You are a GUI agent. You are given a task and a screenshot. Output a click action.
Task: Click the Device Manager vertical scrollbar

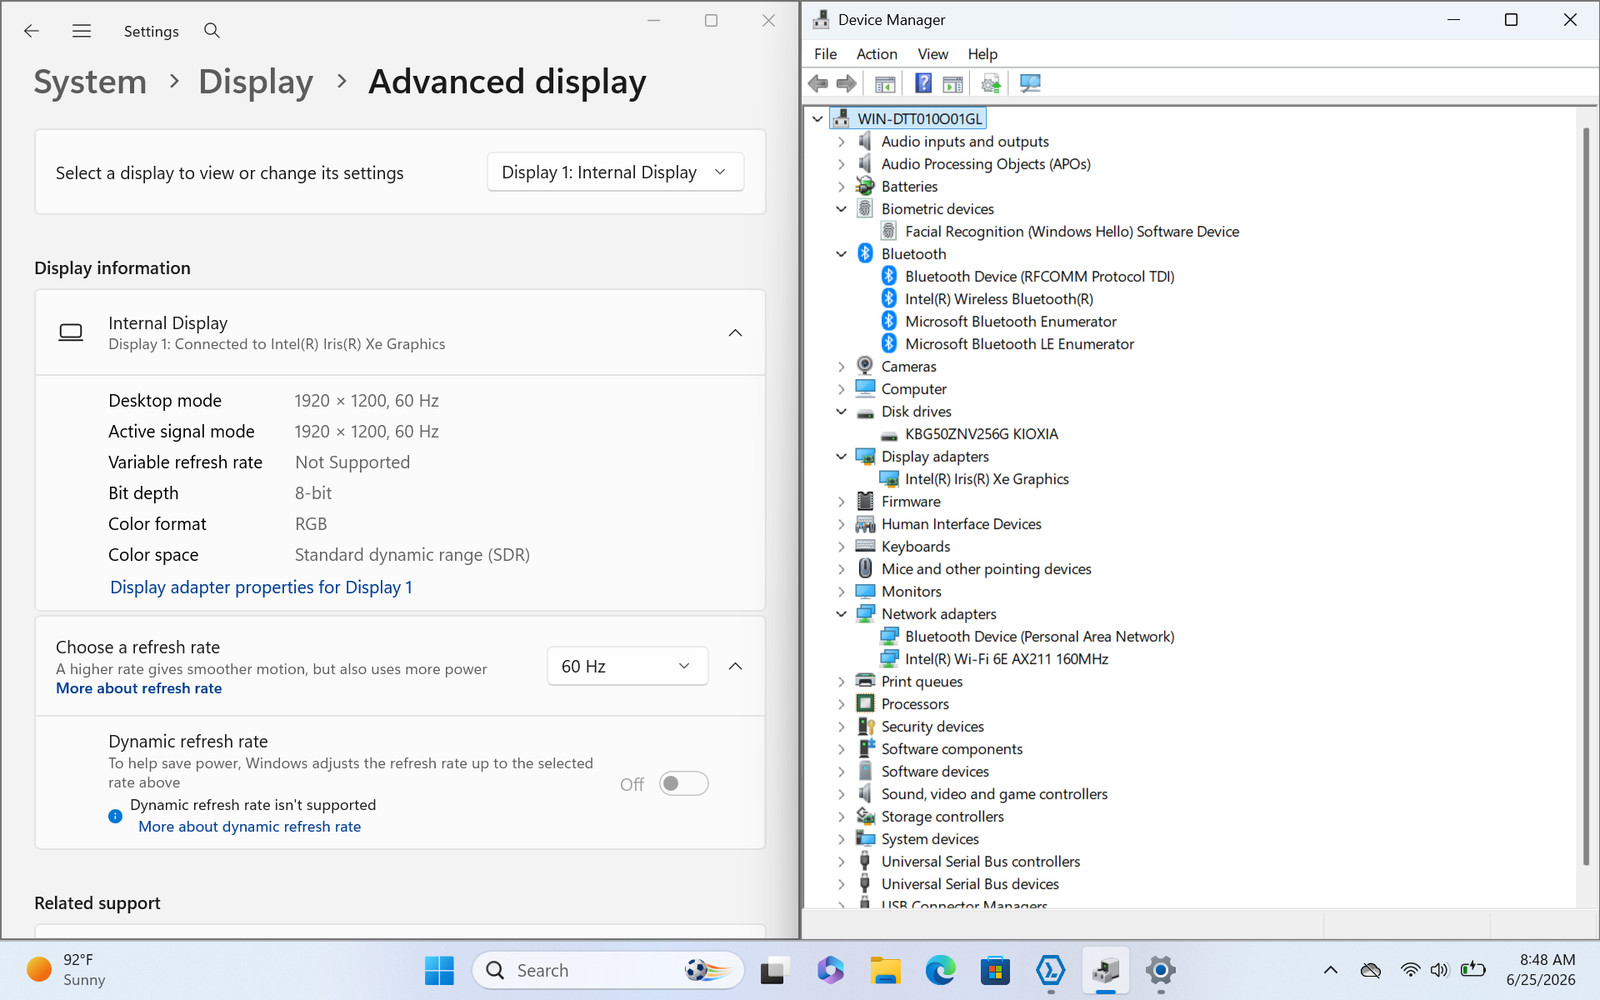click(x=1586, y=496)
